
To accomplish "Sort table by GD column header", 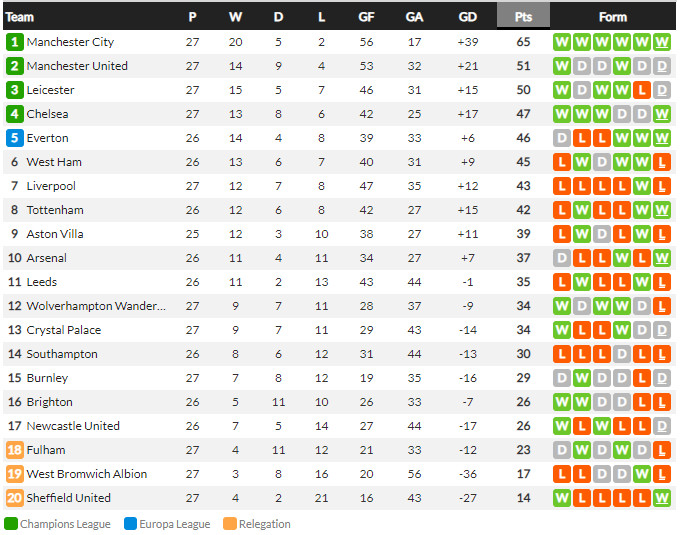I will click(468, 16).
